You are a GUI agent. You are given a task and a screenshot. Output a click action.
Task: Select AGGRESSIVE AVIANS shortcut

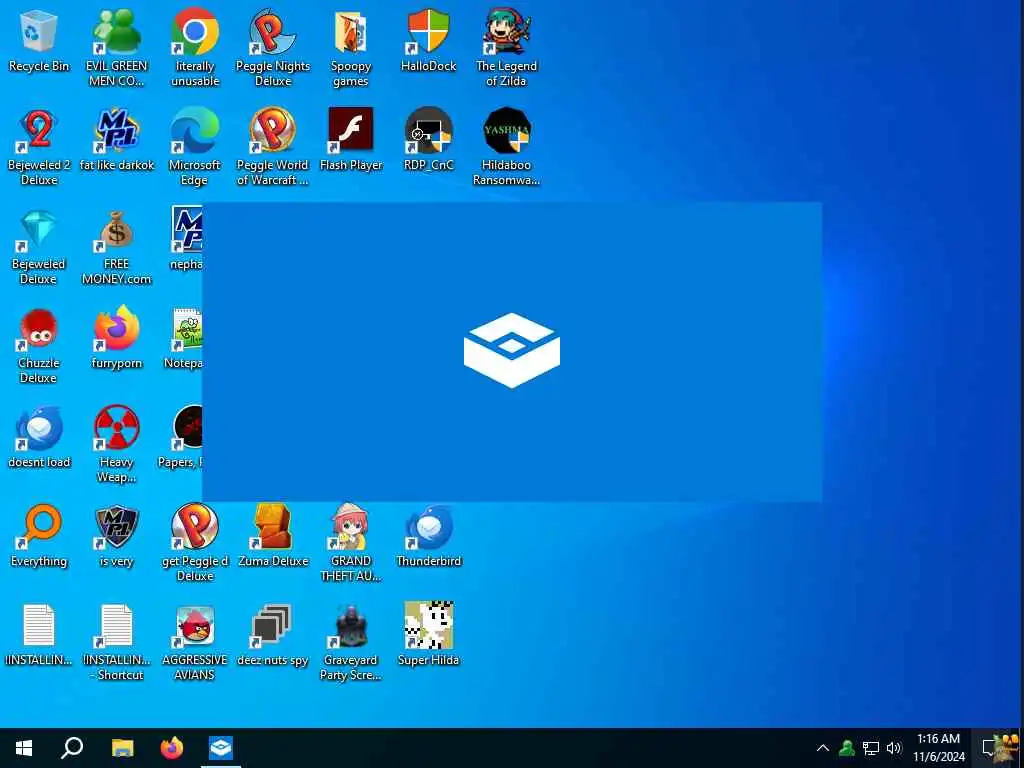pyautogui.click(x=195, y=644)
